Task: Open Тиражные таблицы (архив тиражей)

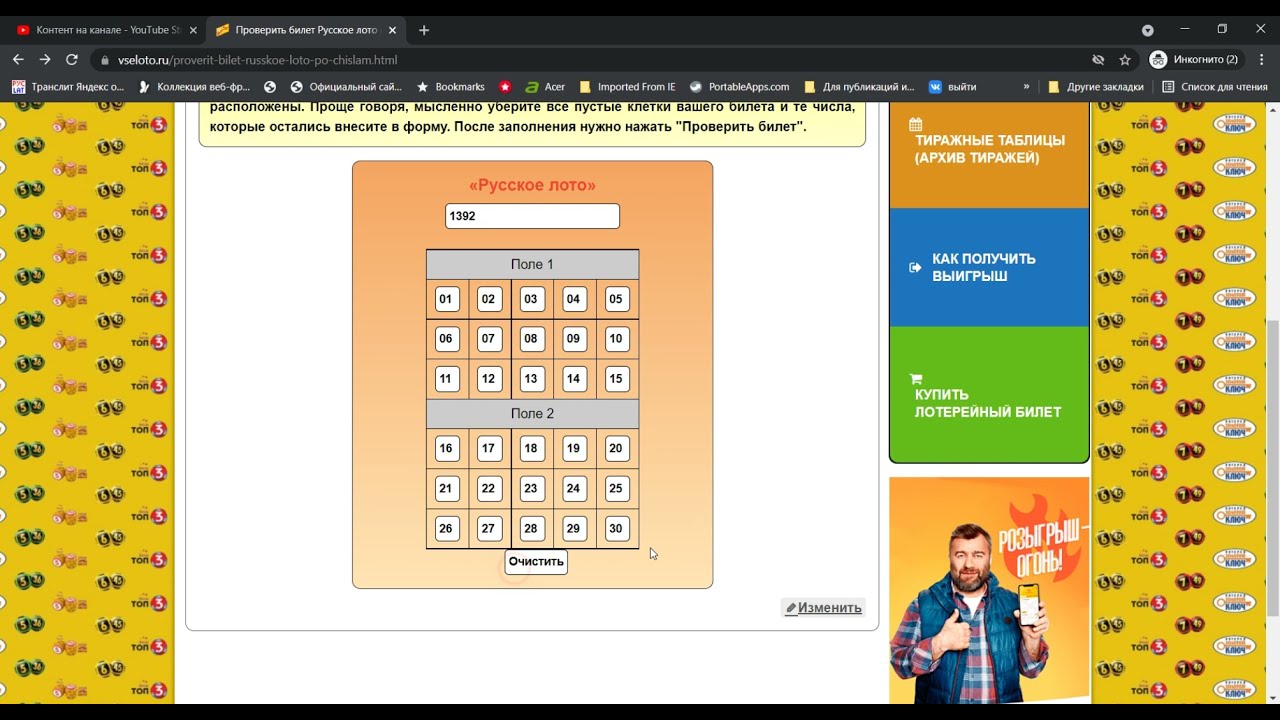Action: tap(989, 149)
